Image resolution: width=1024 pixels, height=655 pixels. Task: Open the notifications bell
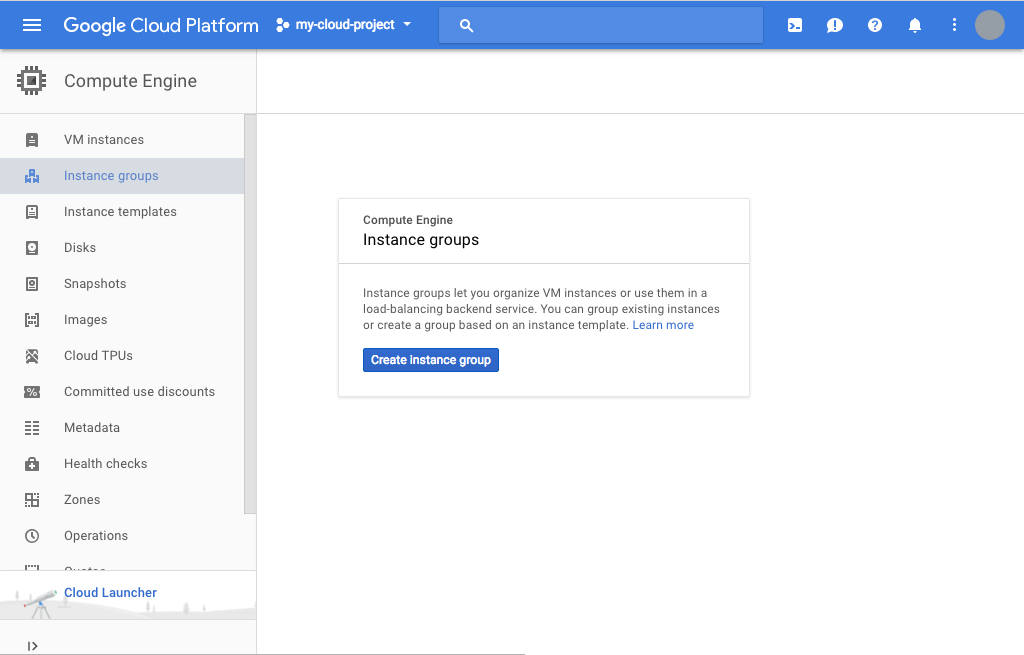tap(915, 25)
